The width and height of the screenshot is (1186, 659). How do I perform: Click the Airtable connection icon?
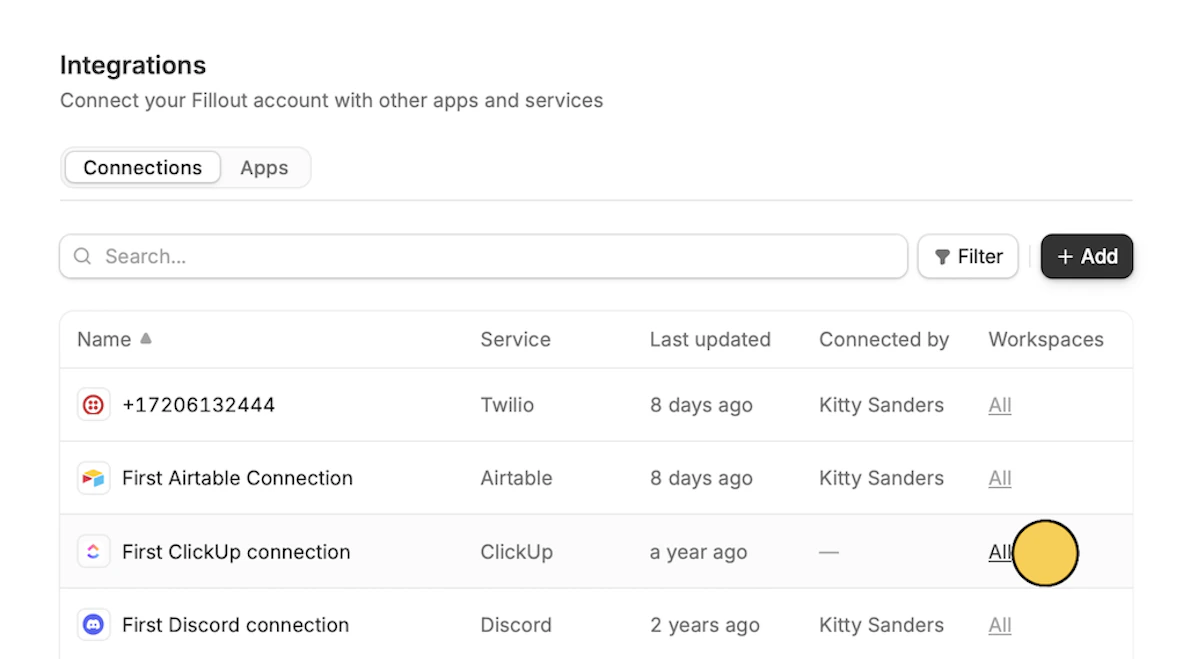93,478
